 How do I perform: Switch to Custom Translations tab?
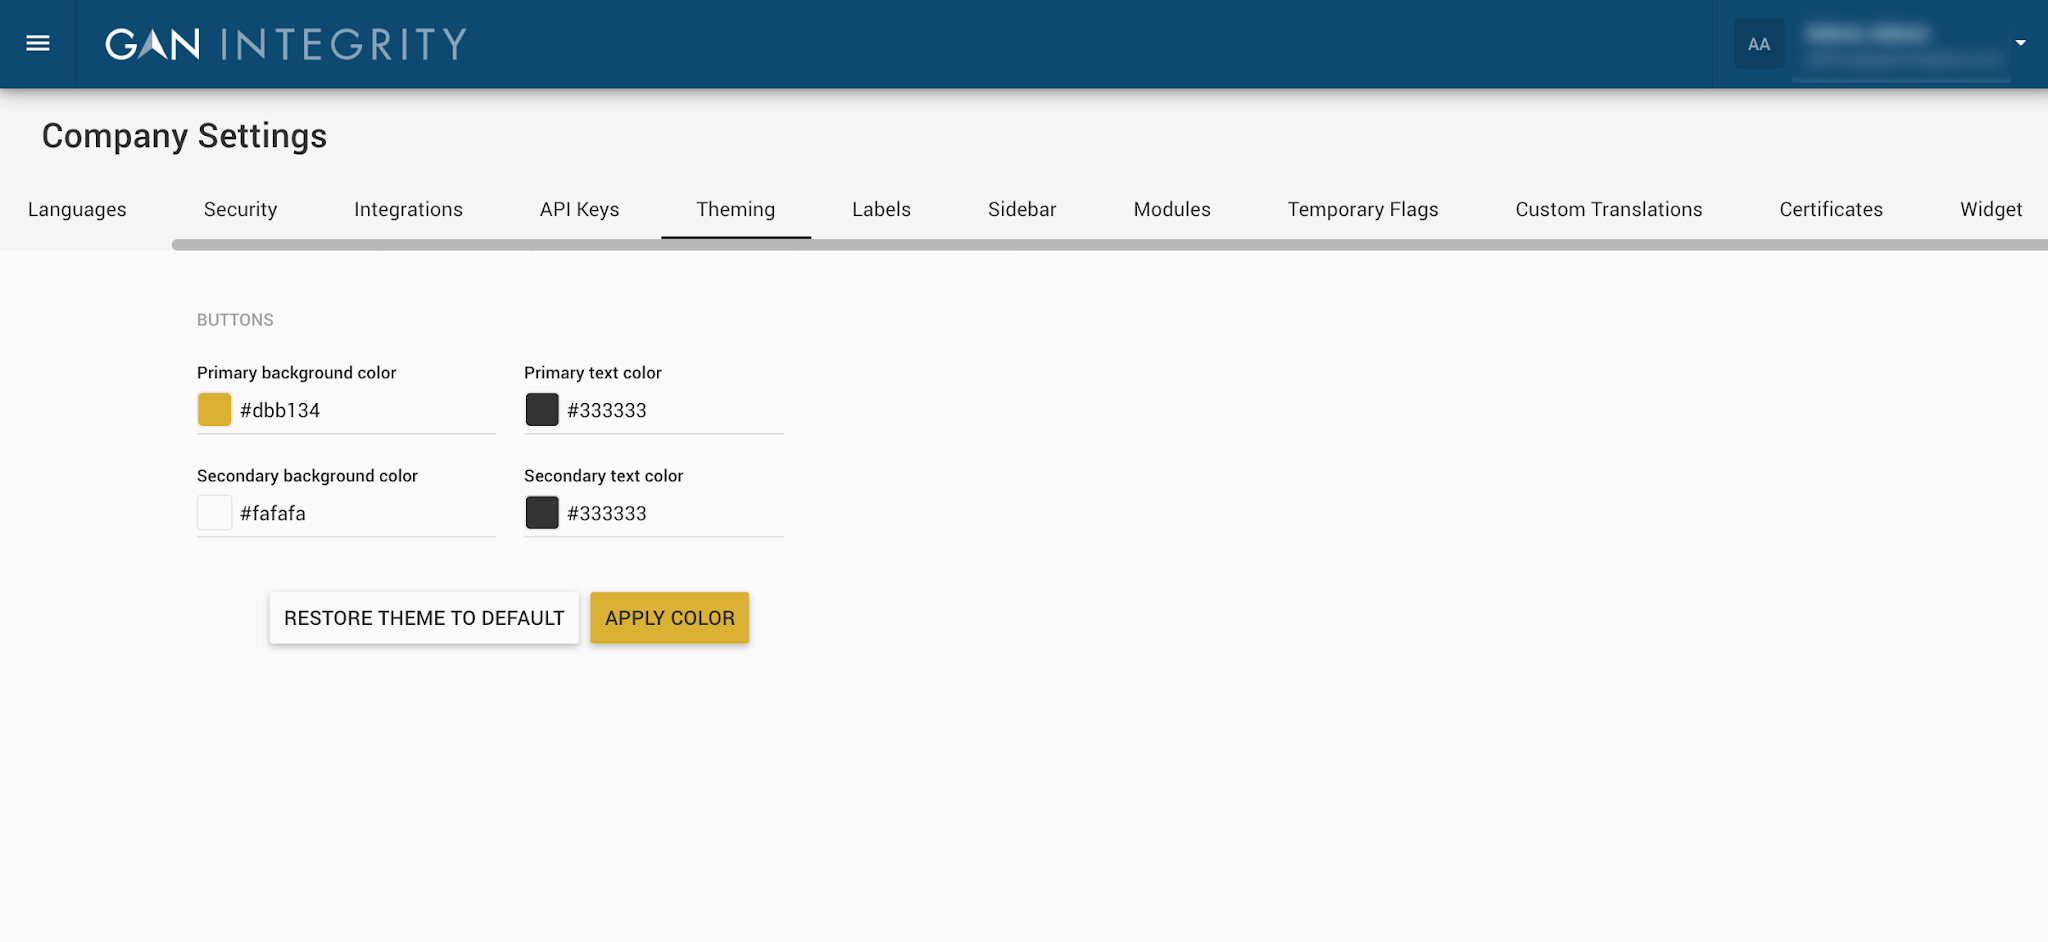1609,209
